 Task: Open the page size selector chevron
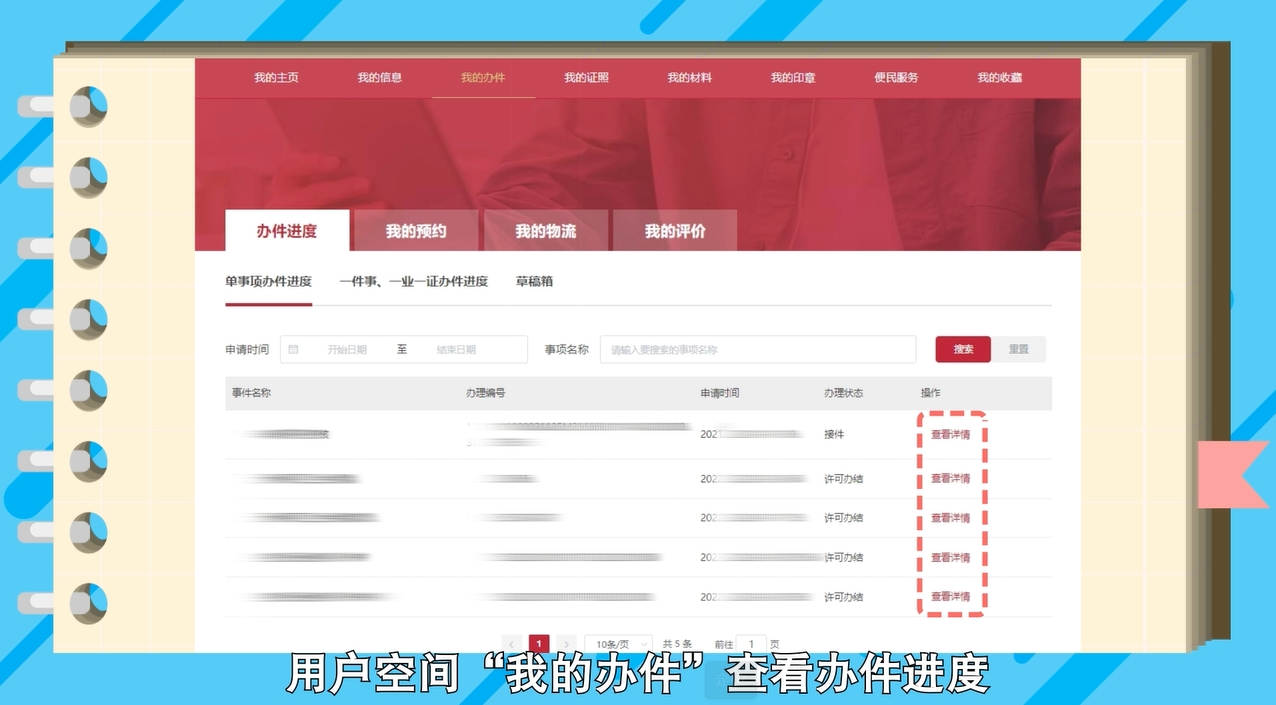coord(643,644)
